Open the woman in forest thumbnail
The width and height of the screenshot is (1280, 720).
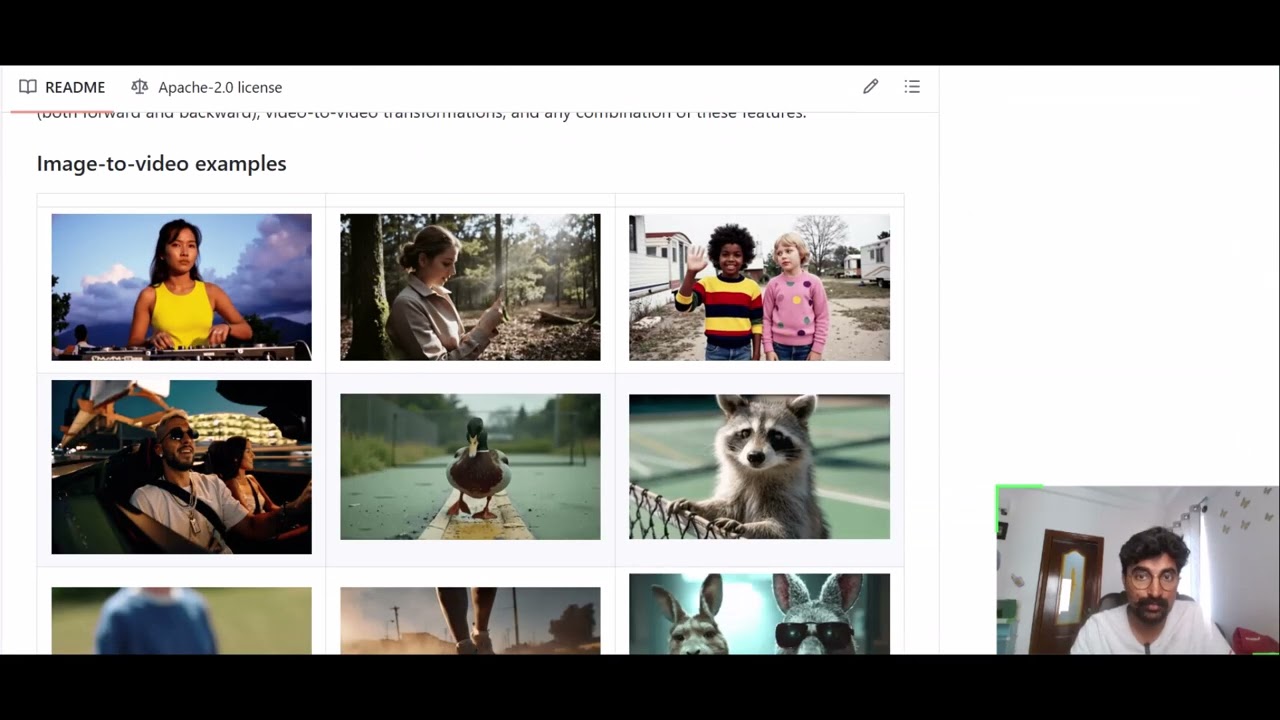click(470, 287)
